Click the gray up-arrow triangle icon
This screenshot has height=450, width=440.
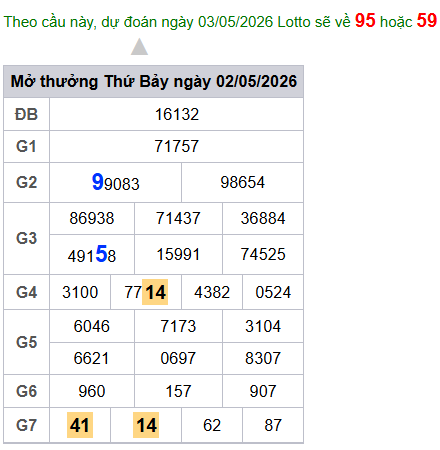[139, 46]
